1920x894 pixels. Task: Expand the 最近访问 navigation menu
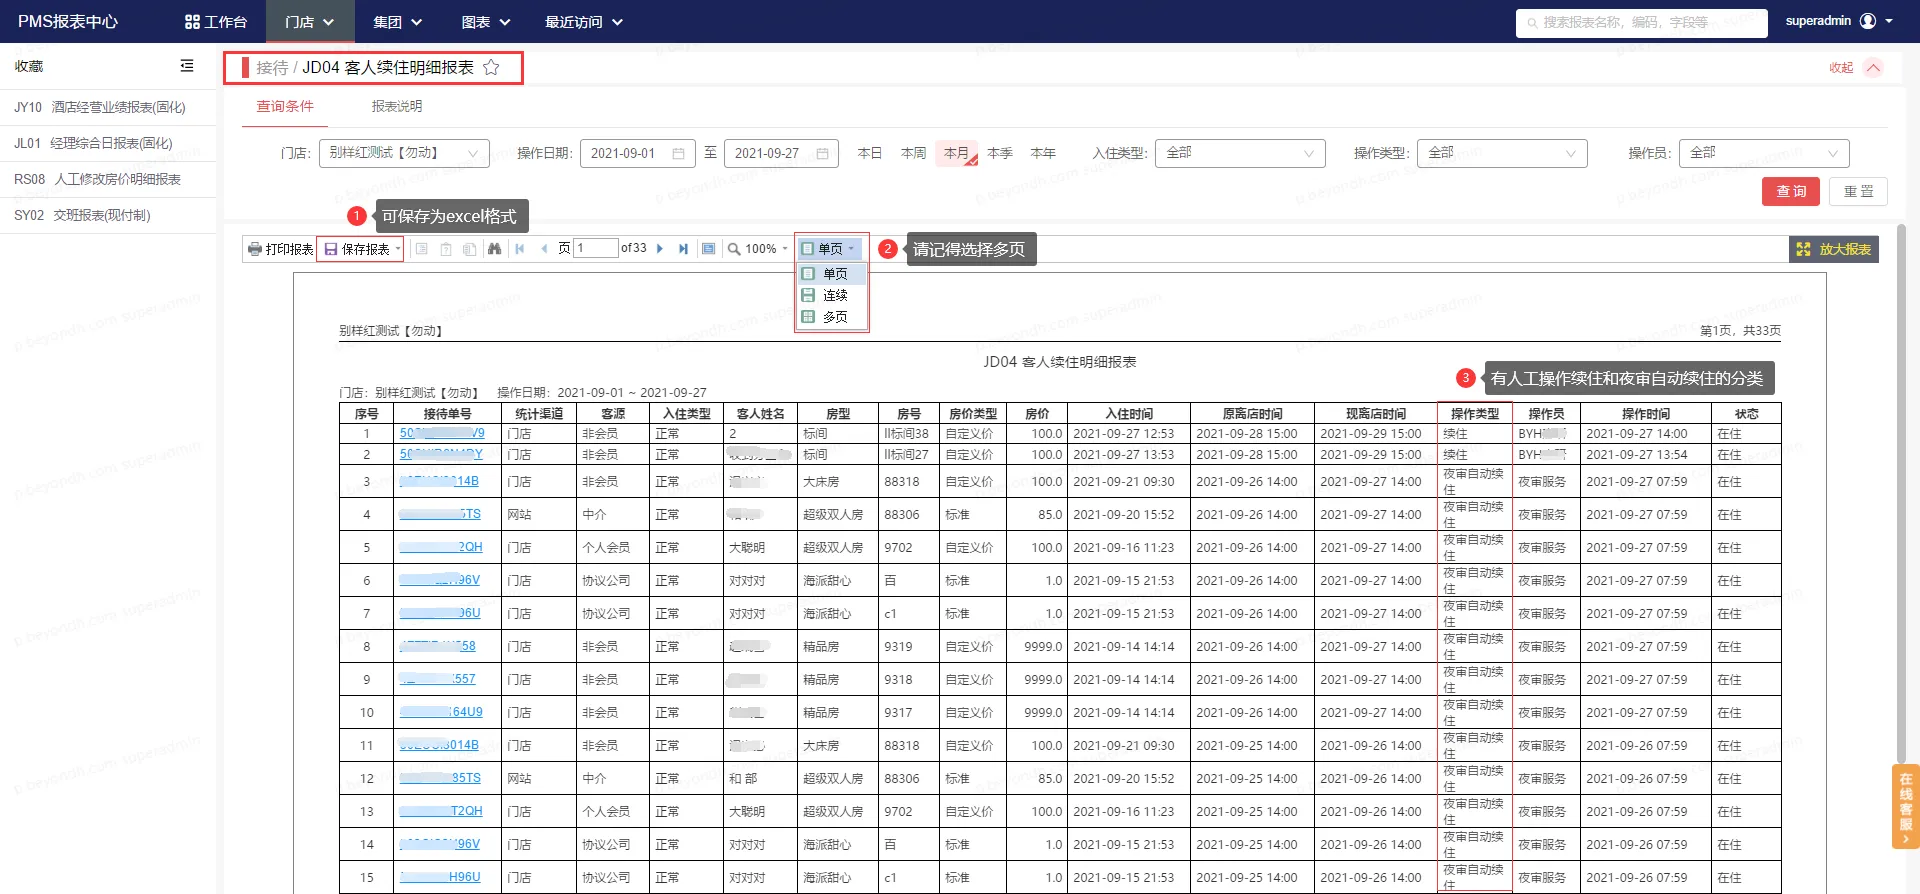(x=584, y=22)
